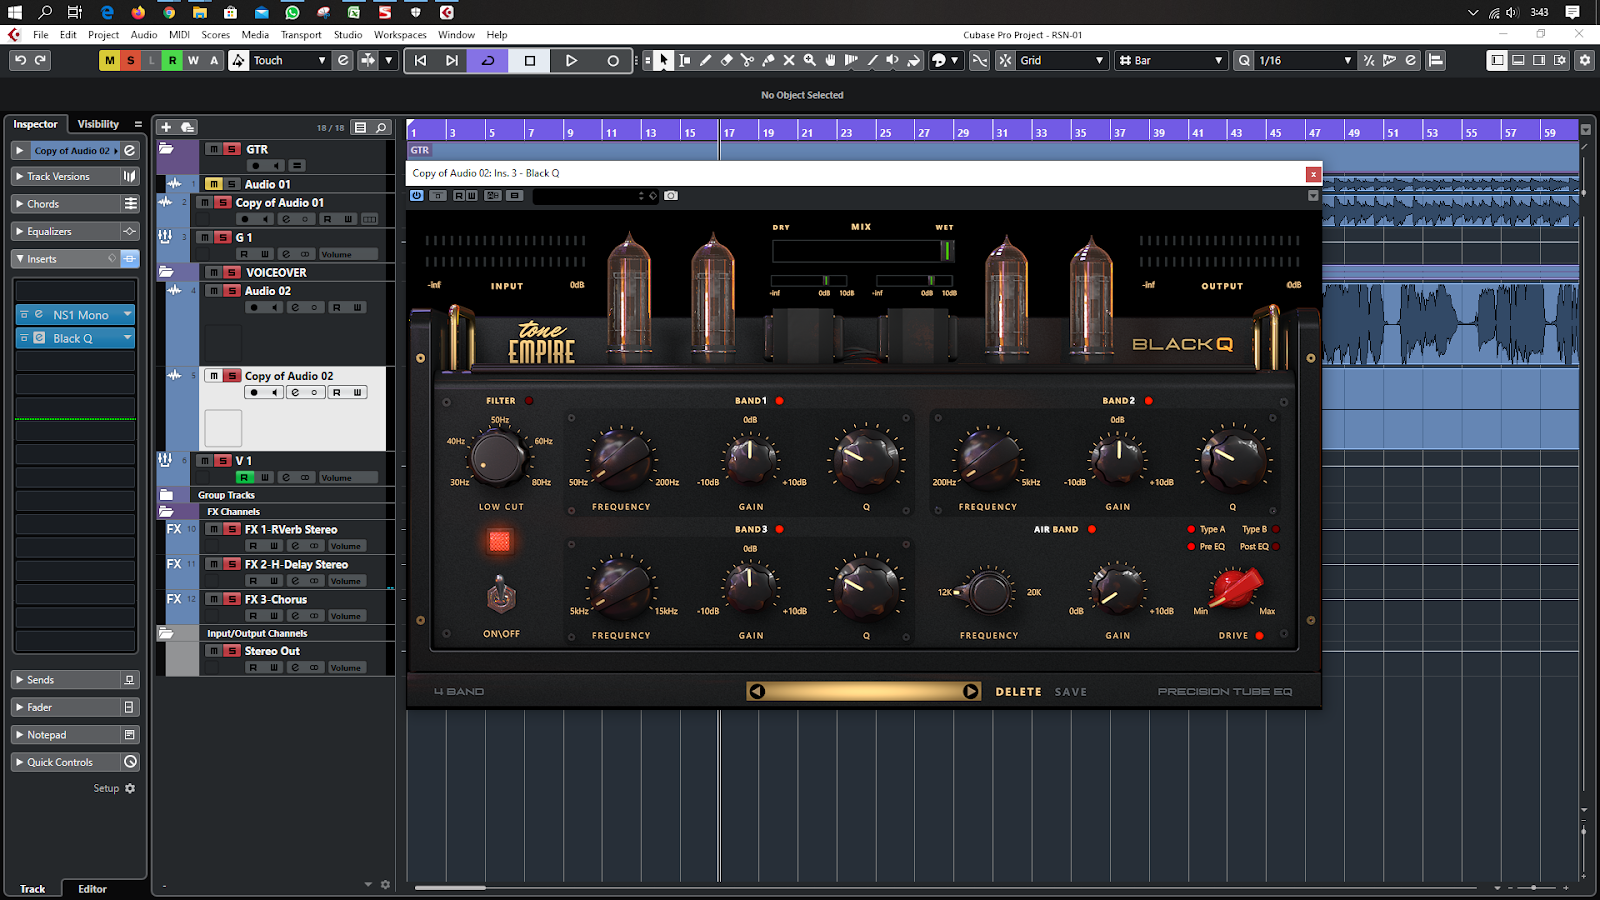This screenshot has width=1600, height=900.
Task: Click the Air Band frequency selector knob
Action: [988, 592]
